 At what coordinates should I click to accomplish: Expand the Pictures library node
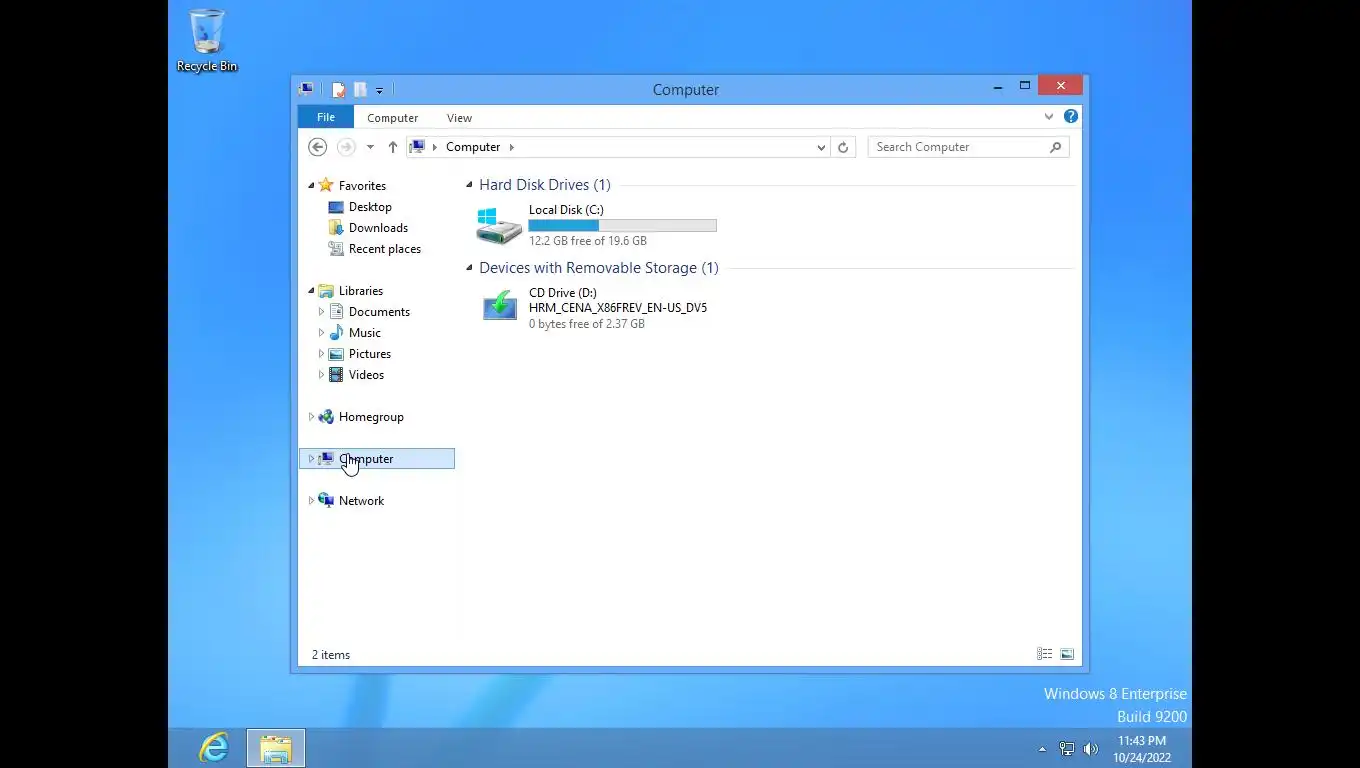coord(321,354)
